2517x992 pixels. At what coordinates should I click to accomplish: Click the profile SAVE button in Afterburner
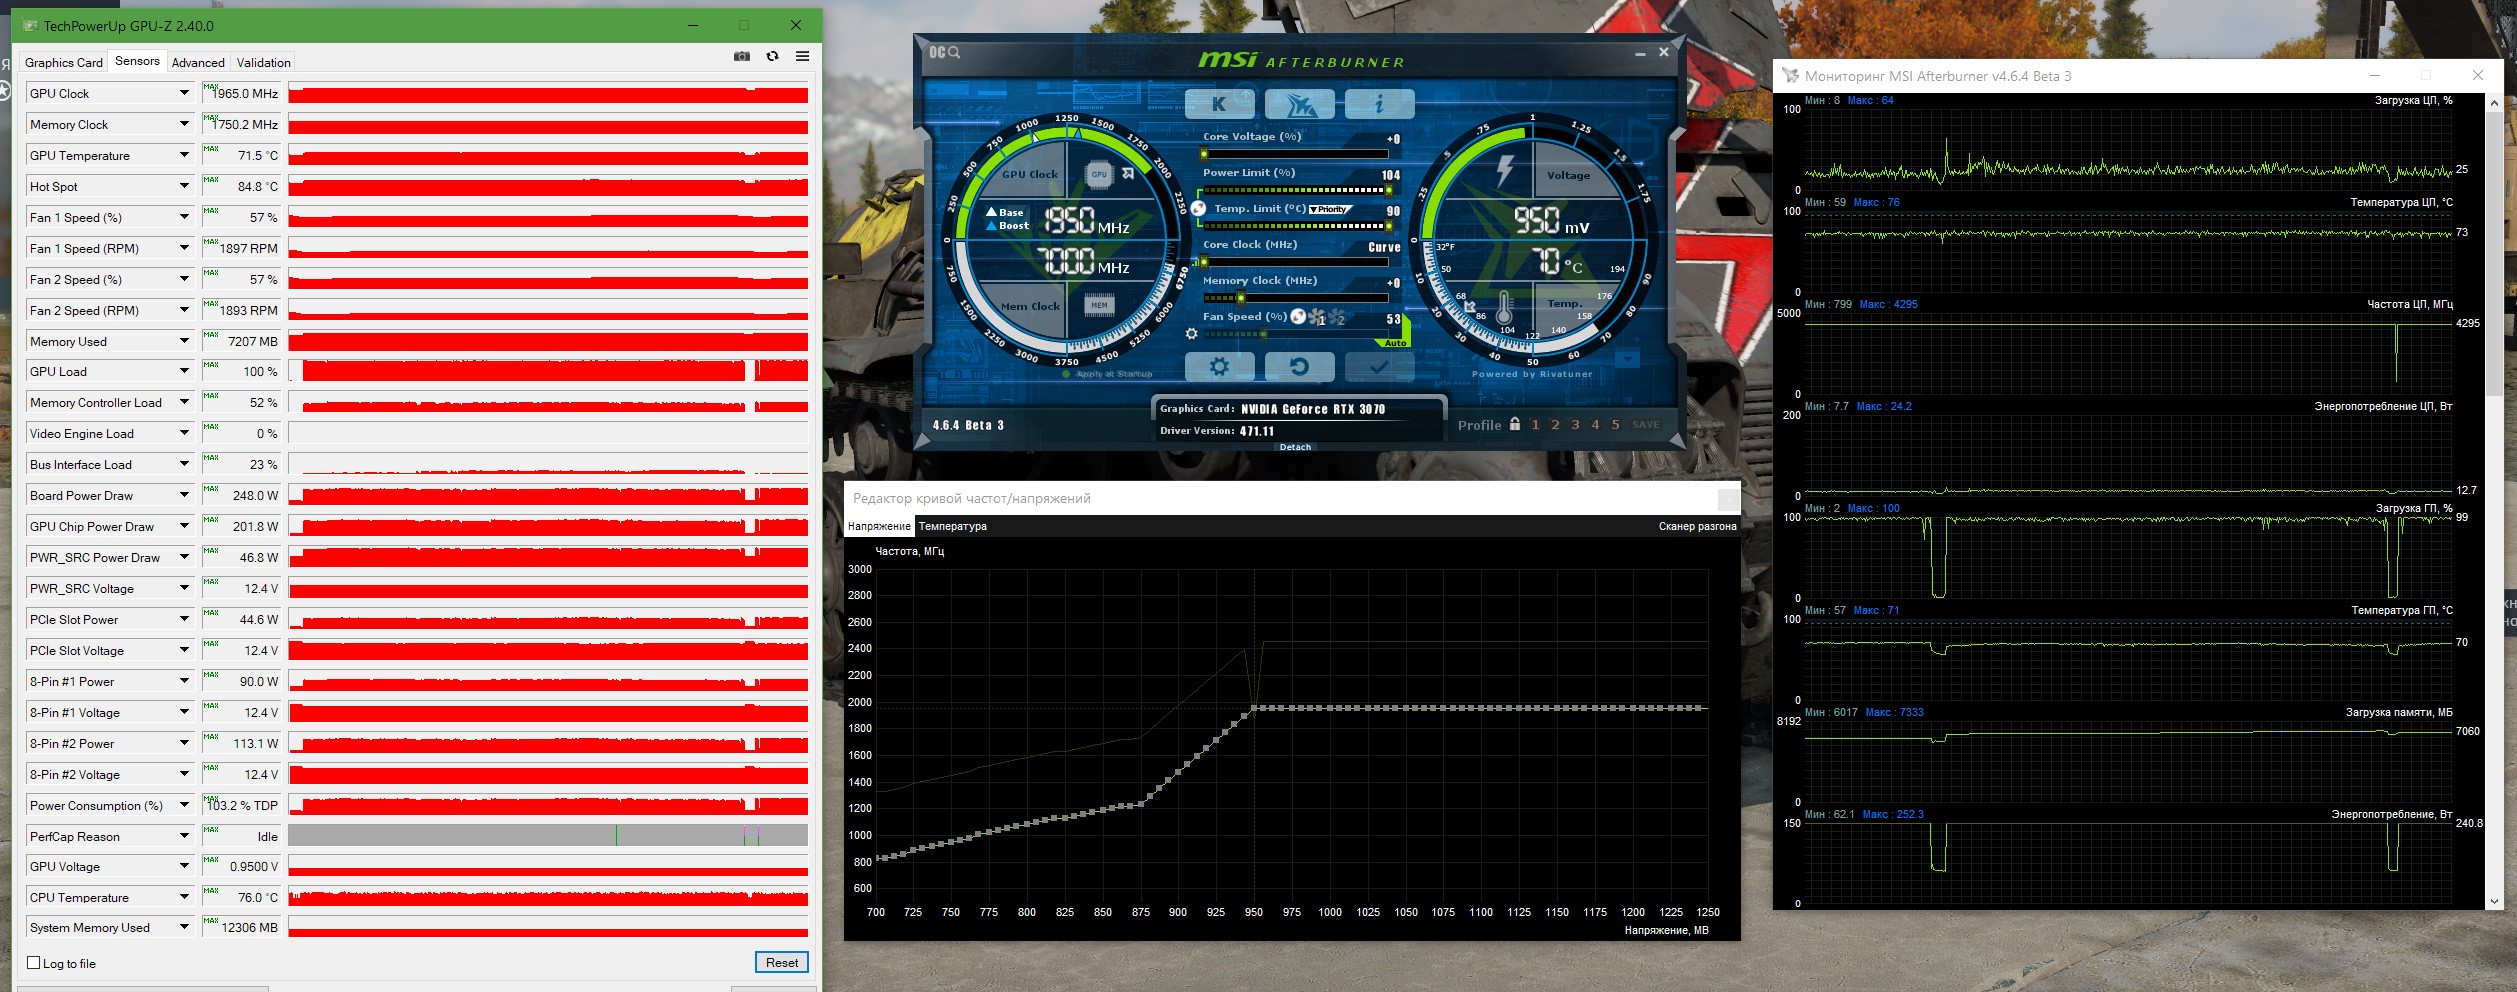click(1646, 424)
